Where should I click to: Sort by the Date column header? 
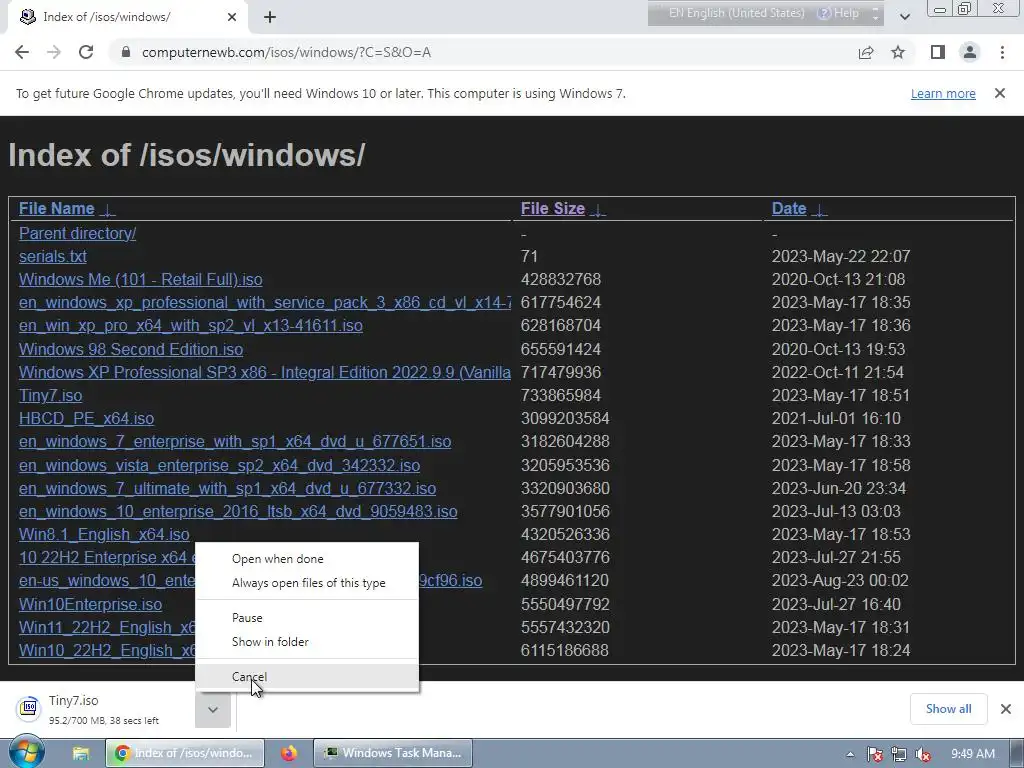coord(789,208)
